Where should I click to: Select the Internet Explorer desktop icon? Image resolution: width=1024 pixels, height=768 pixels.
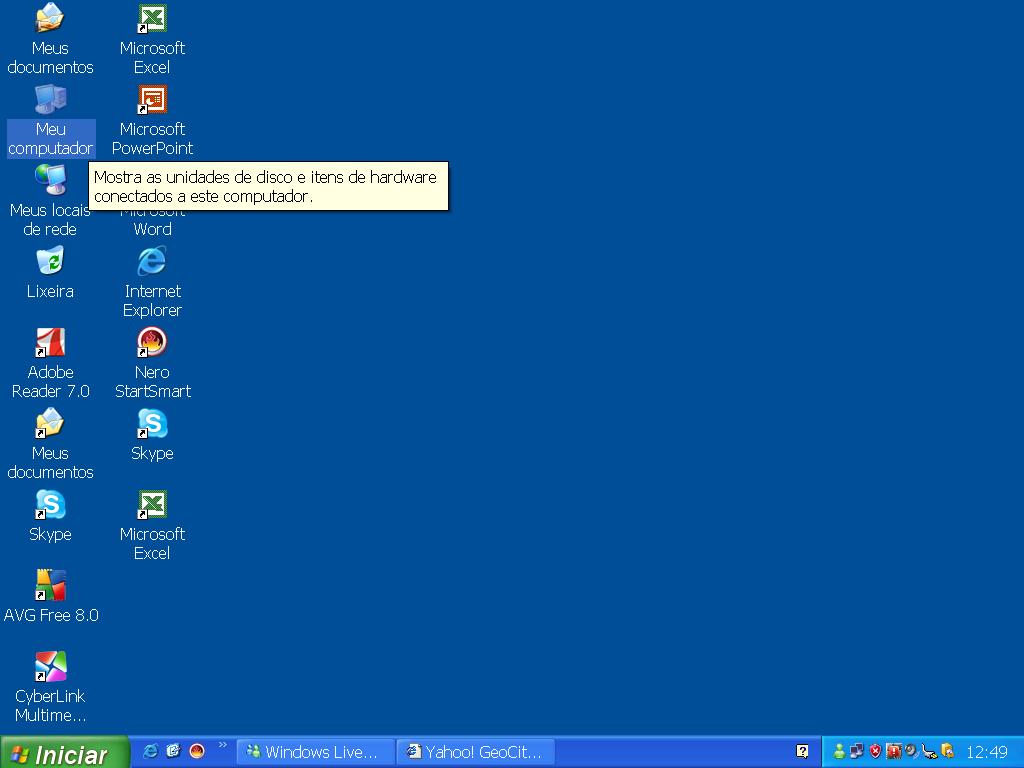(152, 282)
